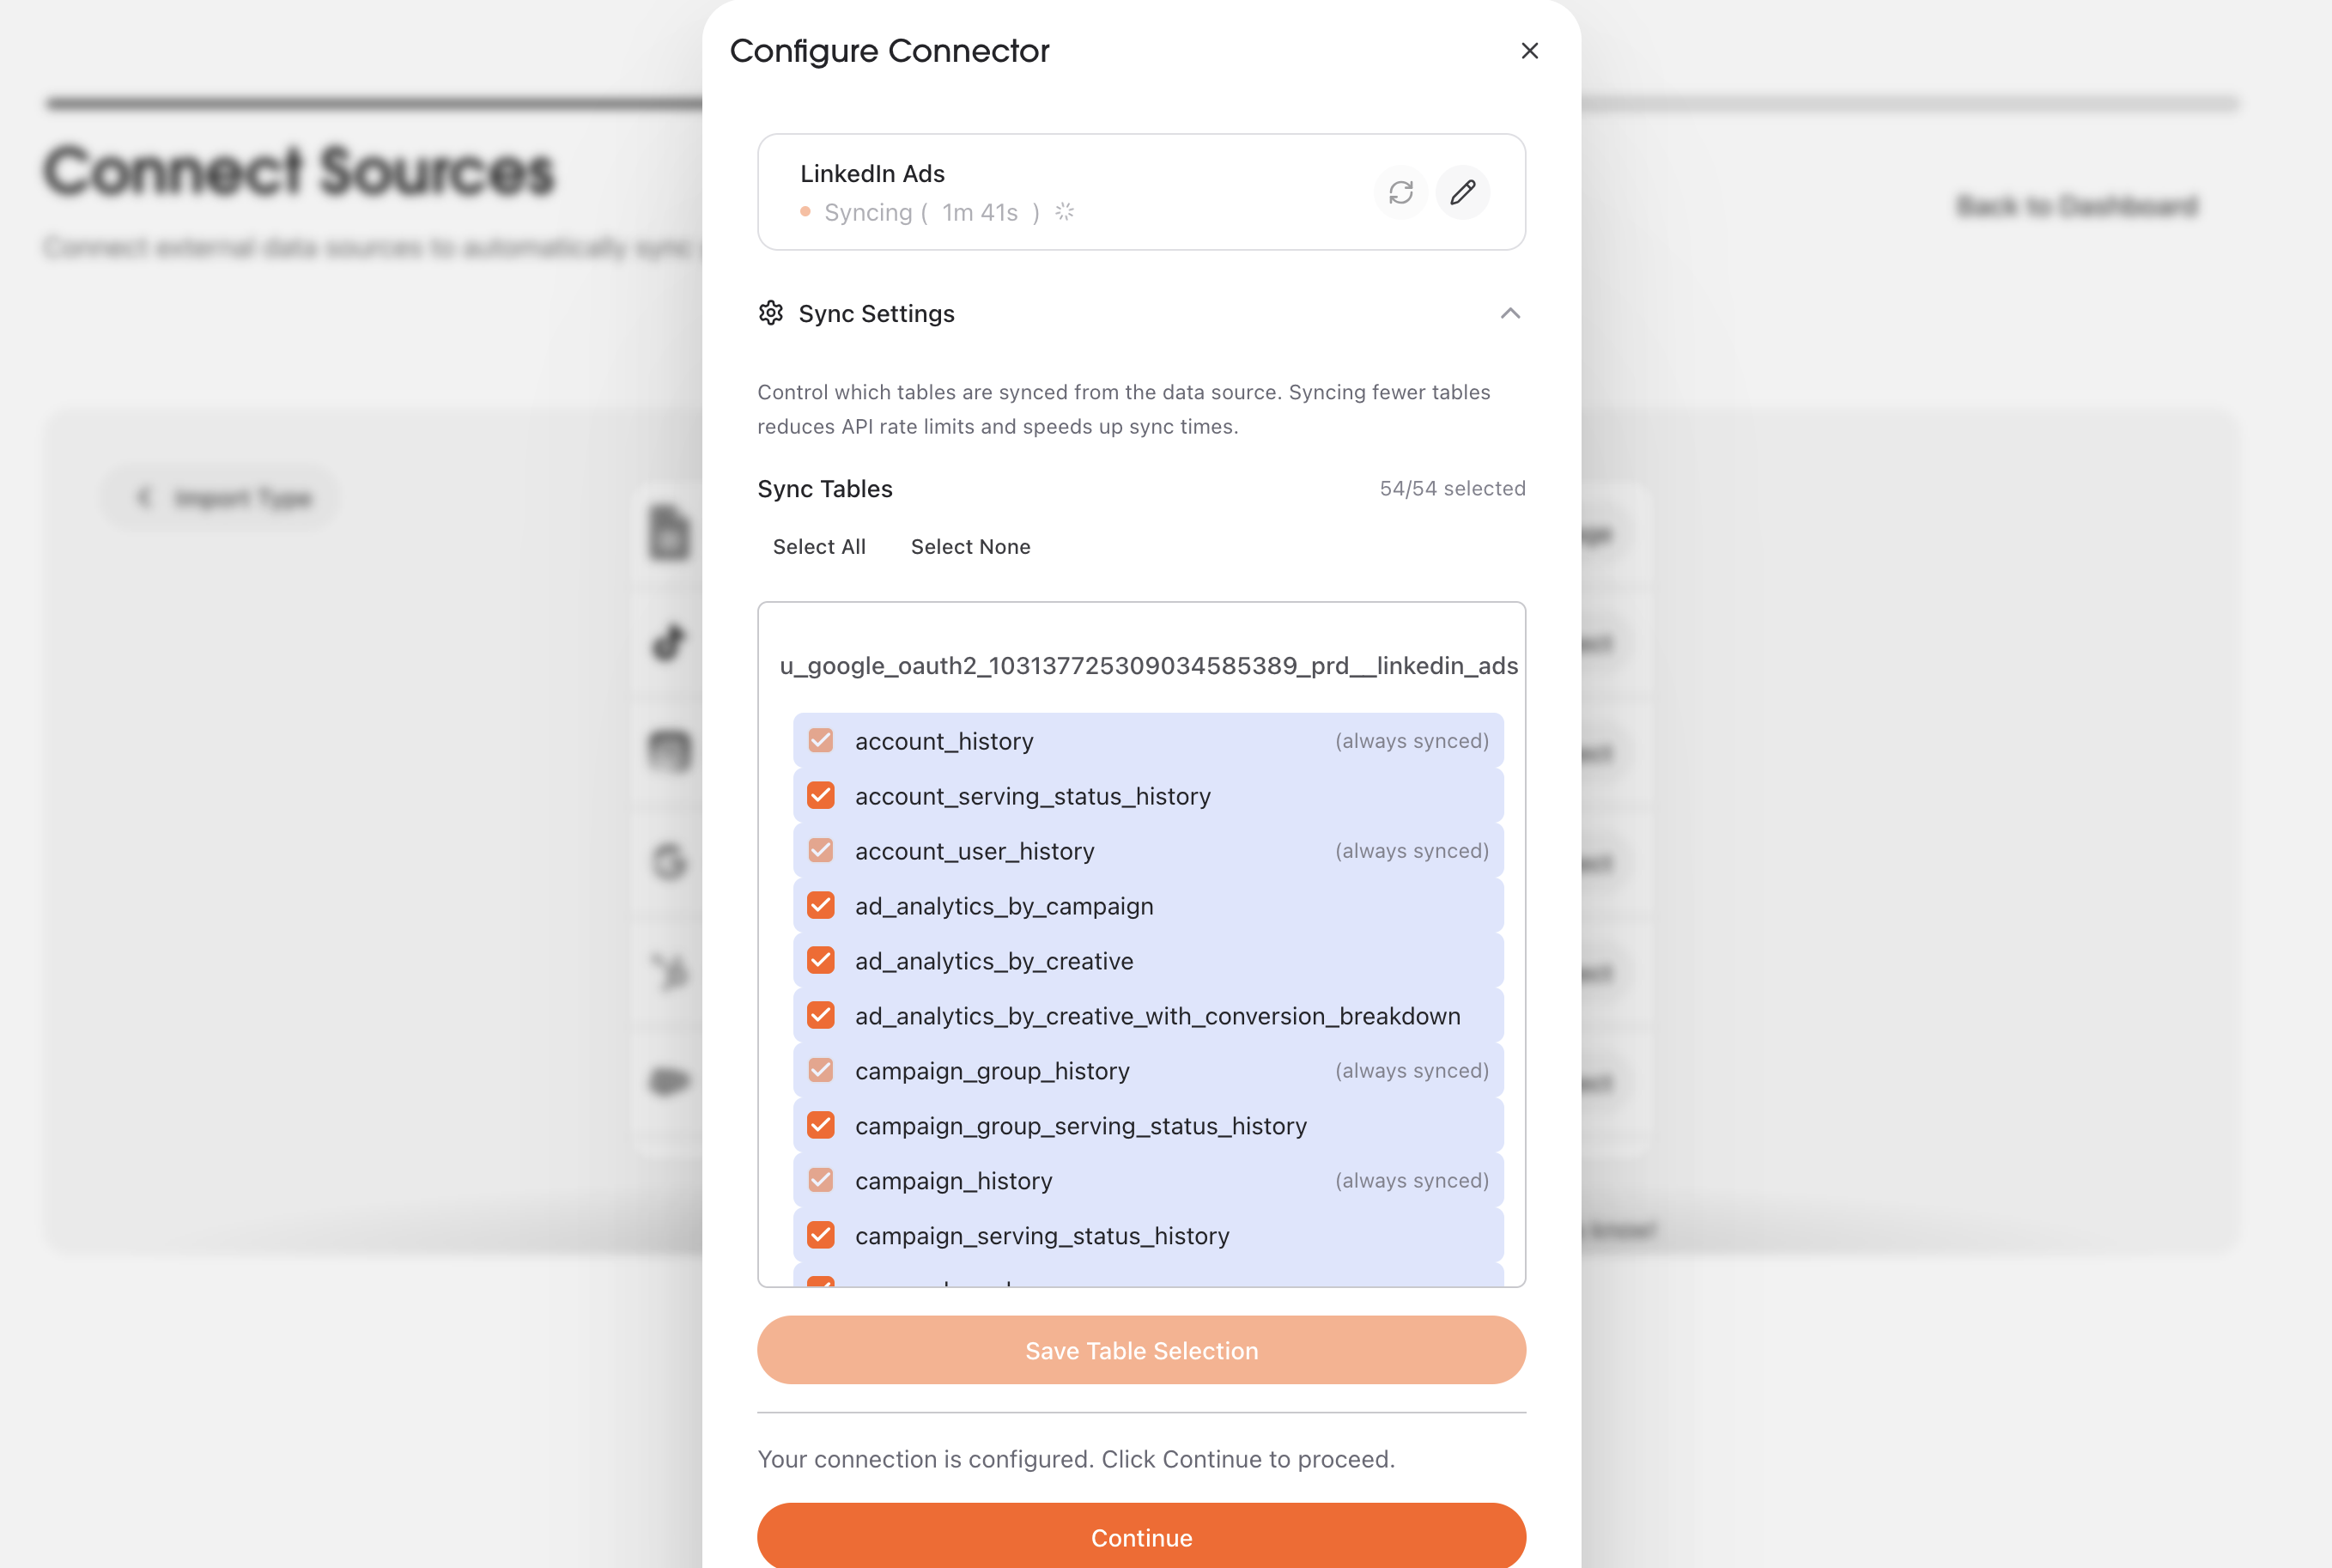The height and width of the screenshot is (1568, 2332).
Task: Click the rounded app connector icon below TikTok
Action: click(668, 751)
